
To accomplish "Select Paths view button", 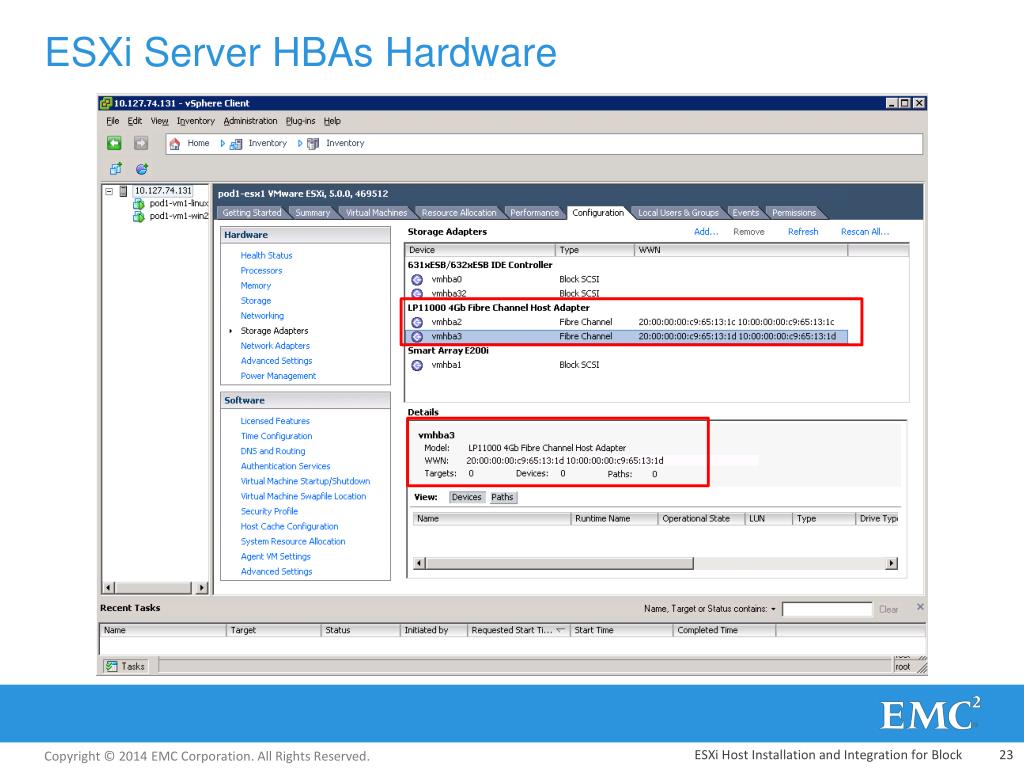I will click(502, 498).
